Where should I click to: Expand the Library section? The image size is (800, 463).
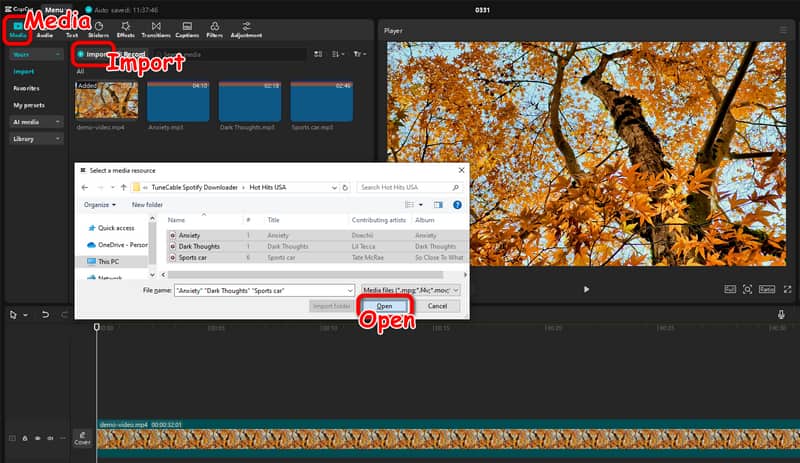[36, 139]
